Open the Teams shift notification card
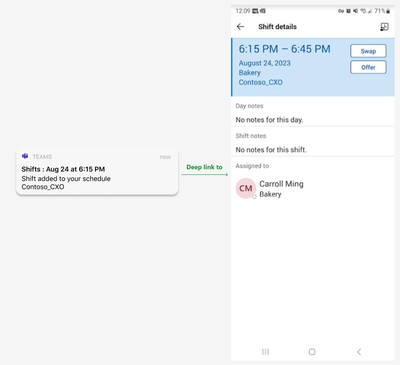 tap(97, 171)
